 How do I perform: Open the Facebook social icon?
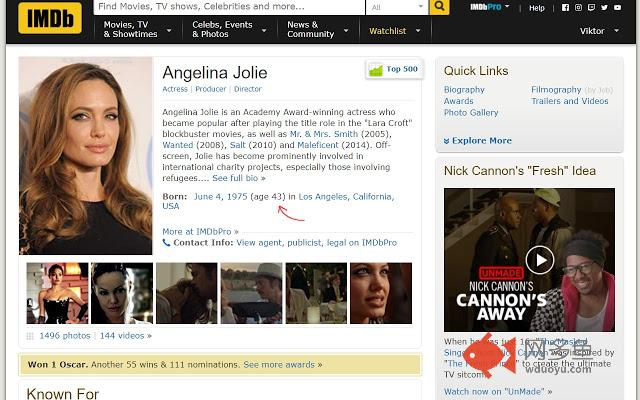pos(565,7)
